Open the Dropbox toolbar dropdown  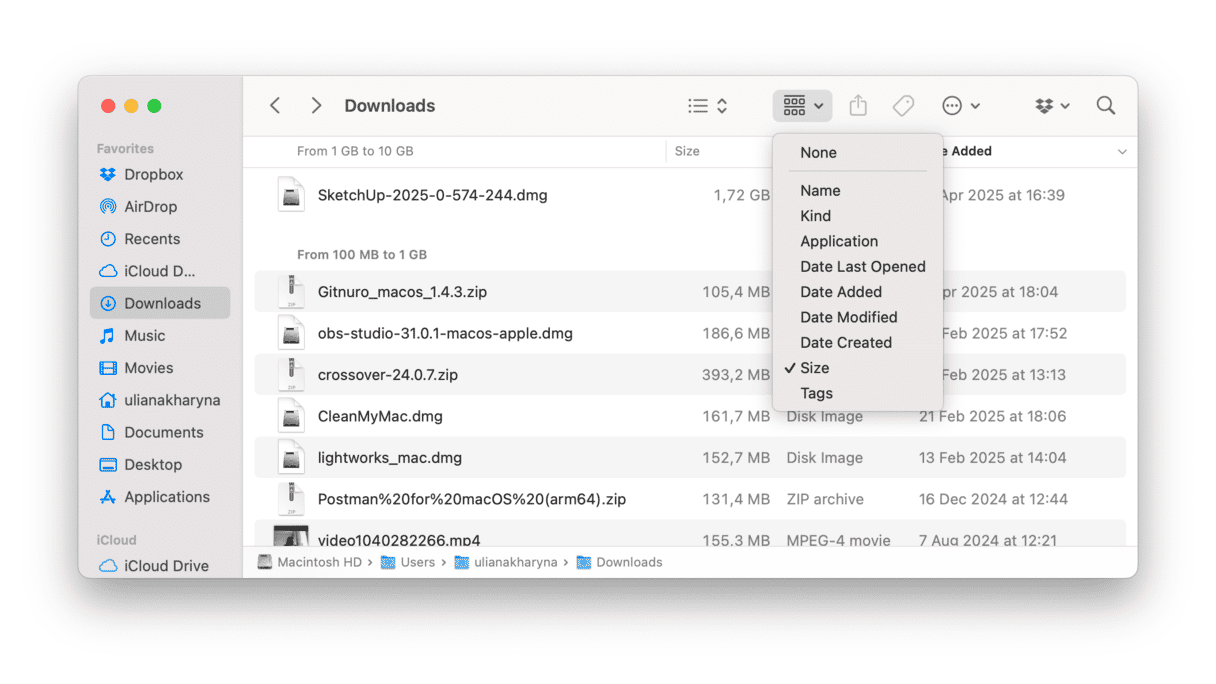(x=1052, y=106)
